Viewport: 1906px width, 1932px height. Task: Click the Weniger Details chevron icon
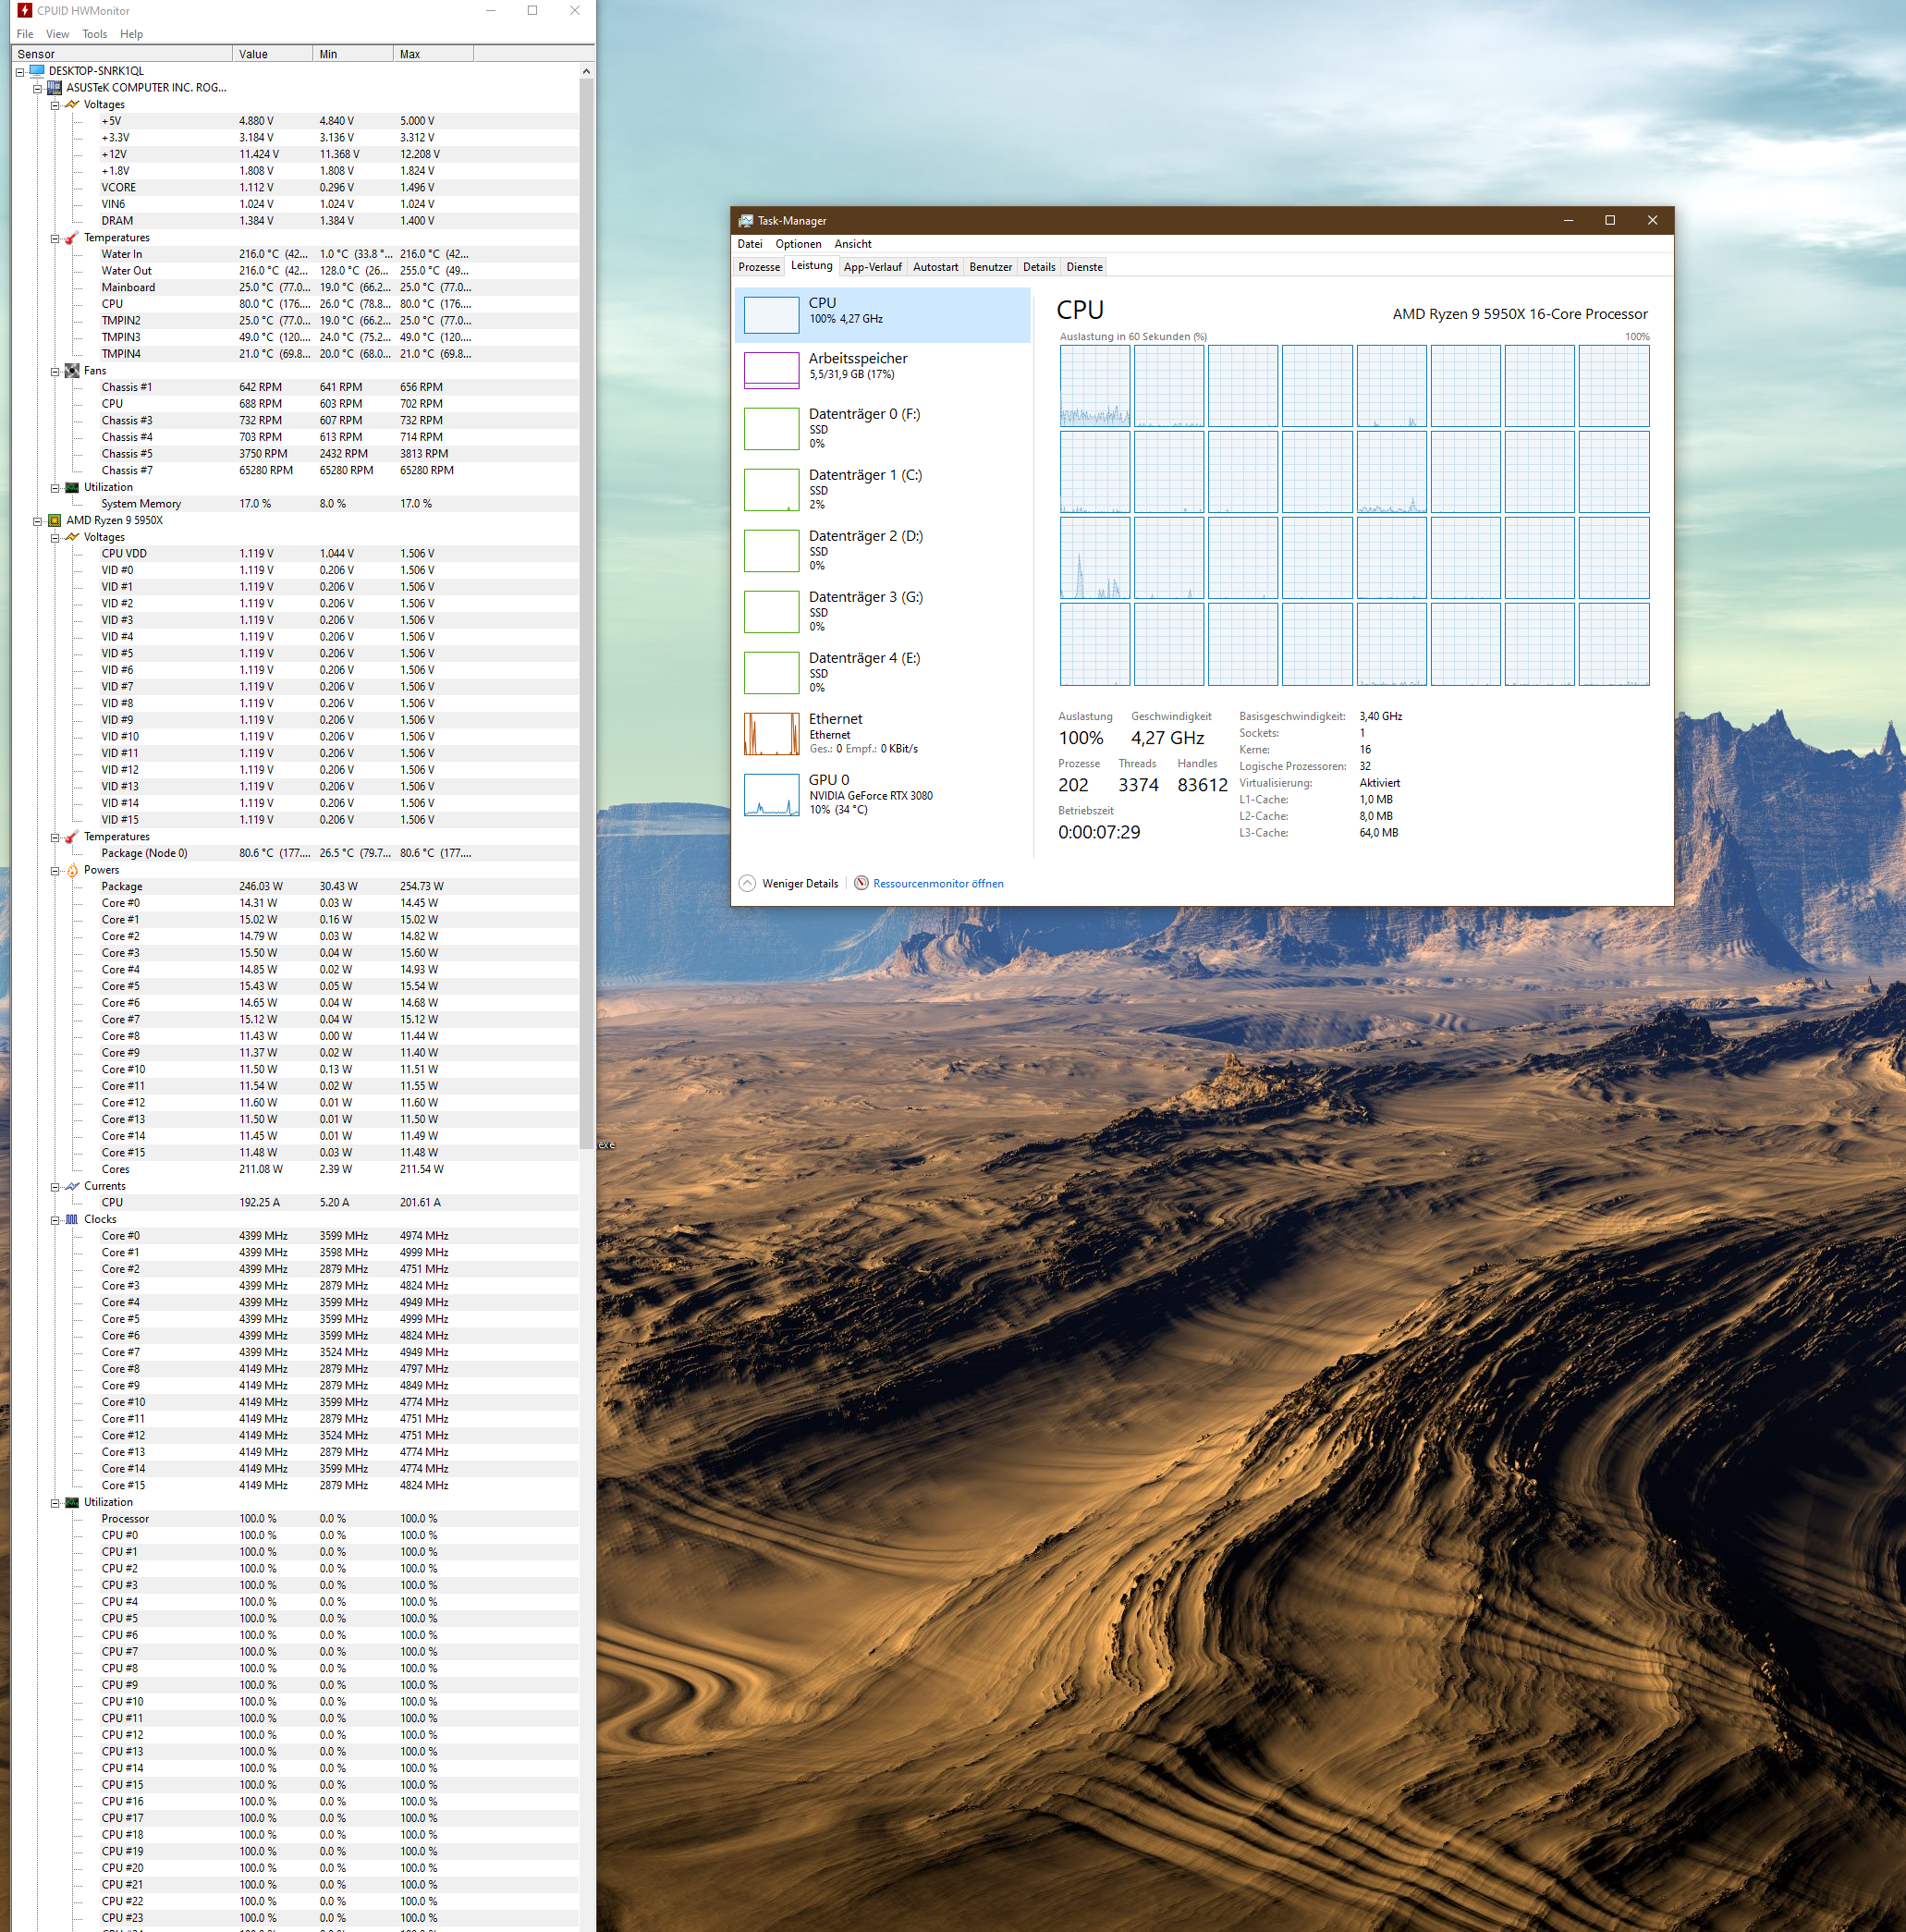747,883
